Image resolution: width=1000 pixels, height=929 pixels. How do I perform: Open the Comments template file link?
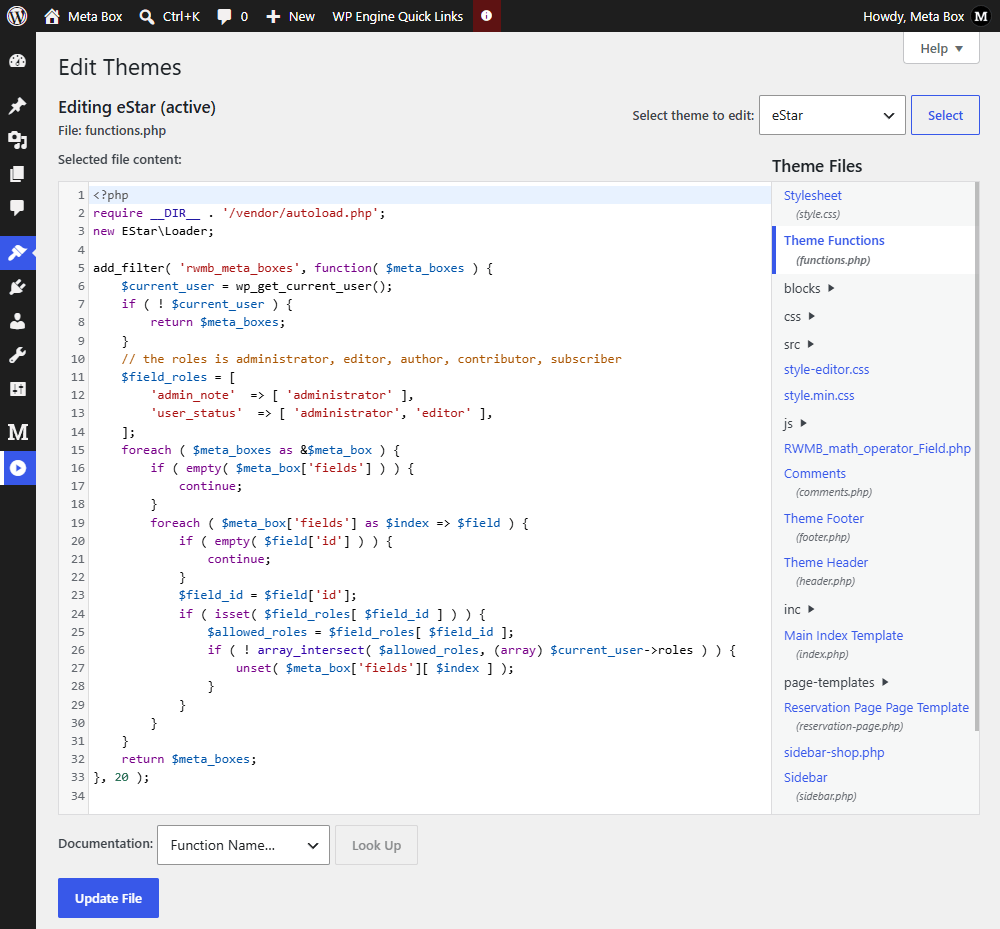coord(814,474)
